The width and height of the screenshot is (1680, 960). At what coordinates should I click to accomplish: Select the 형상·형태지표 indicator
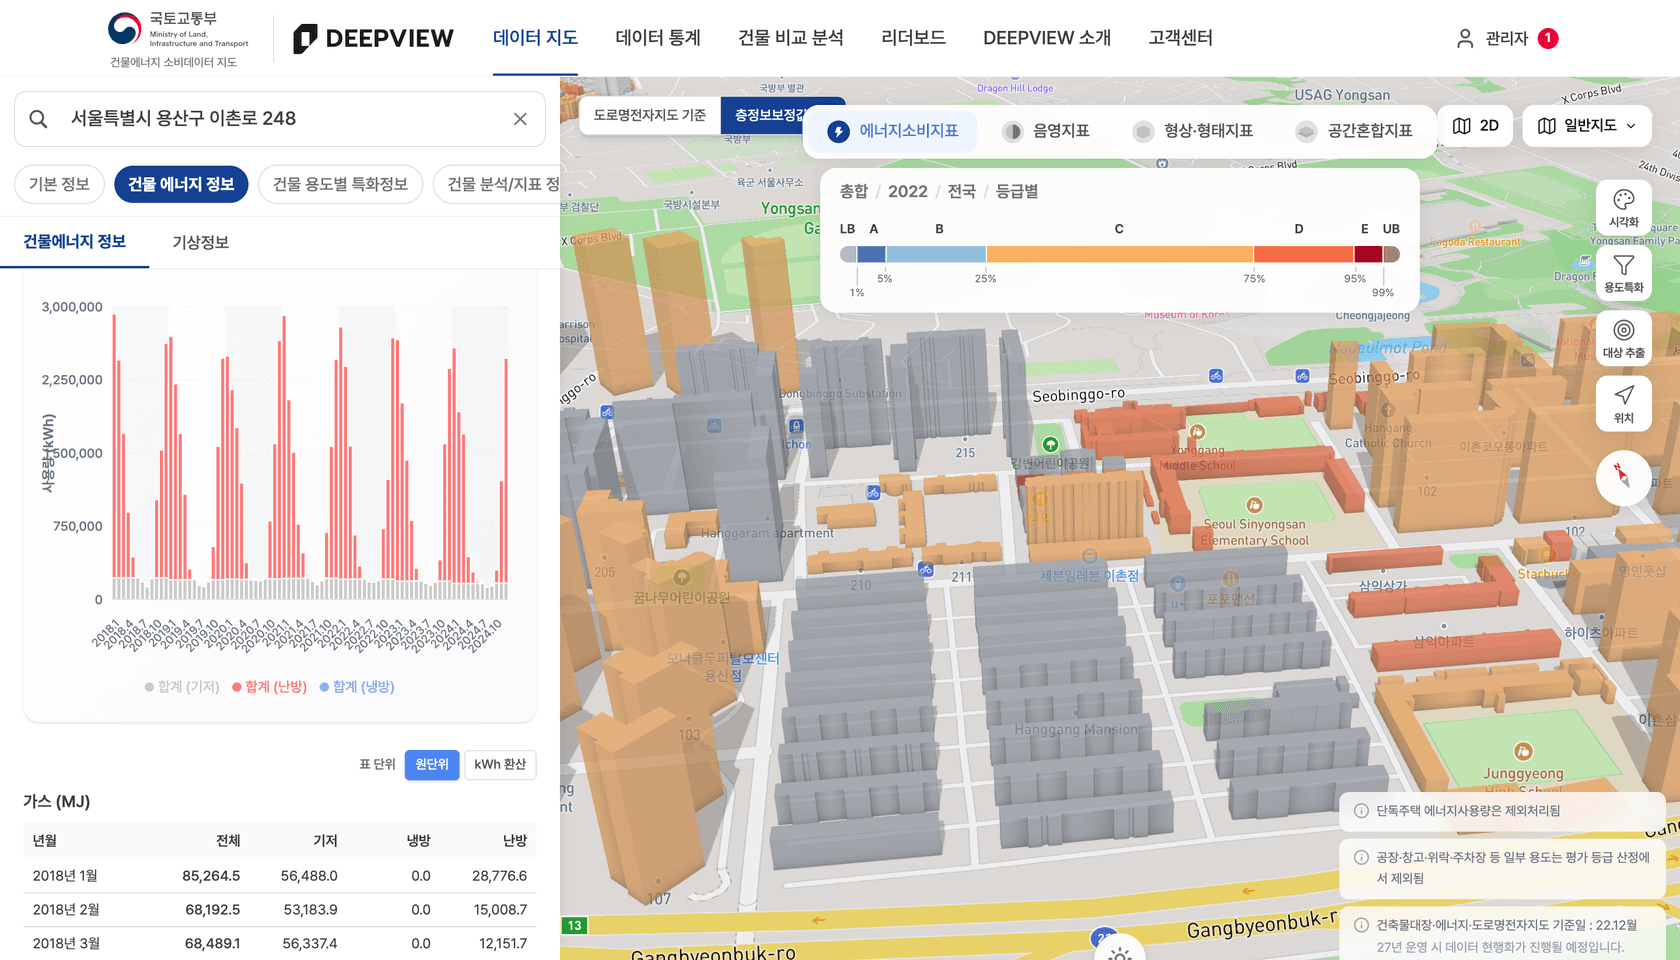[x=1193, y=131]
